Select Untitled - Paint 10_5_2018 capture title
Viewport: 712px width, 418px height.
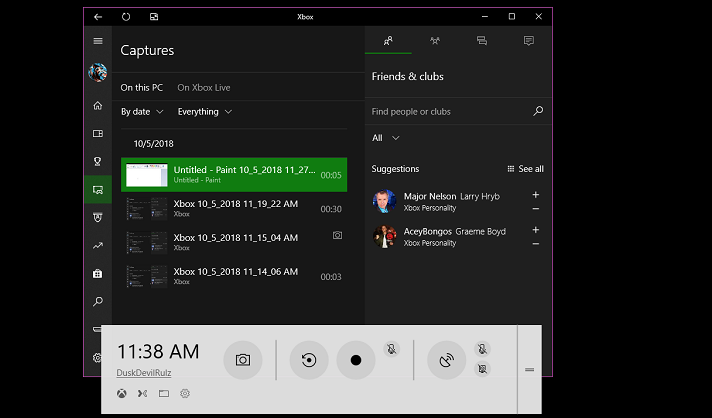tap(244, 170)
